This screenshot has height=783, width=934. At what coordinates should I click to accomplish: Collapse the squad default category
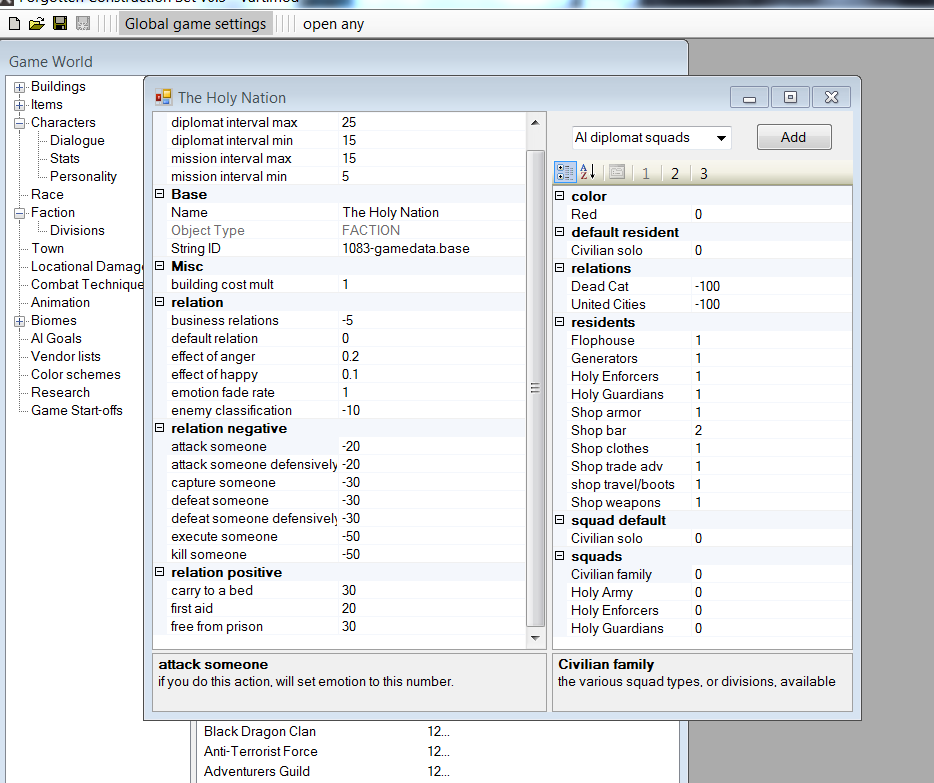coord(559,519)
